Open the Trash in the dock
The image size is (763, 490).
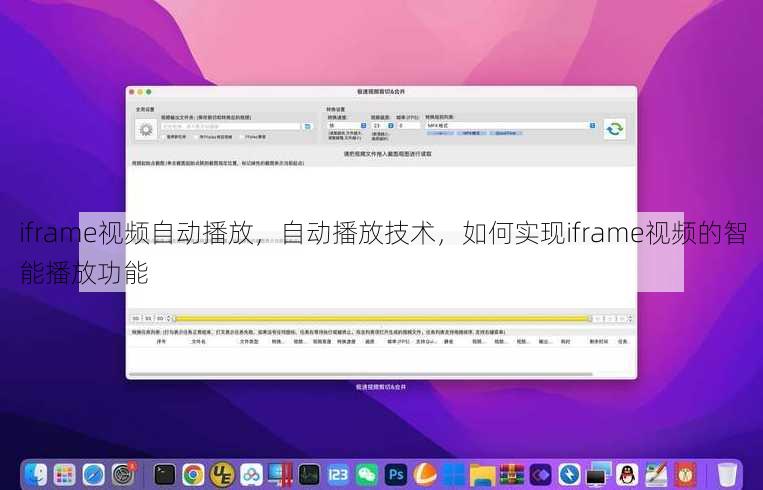[727, 474]
